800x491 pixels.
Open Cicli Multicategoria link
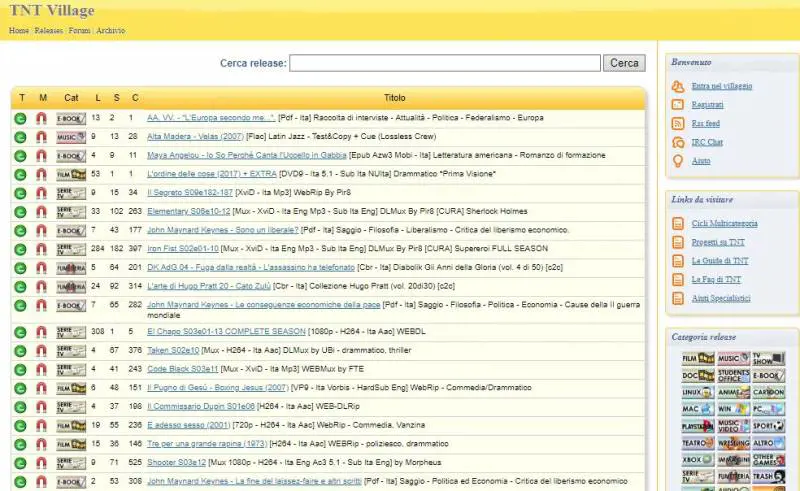point(724,224)
